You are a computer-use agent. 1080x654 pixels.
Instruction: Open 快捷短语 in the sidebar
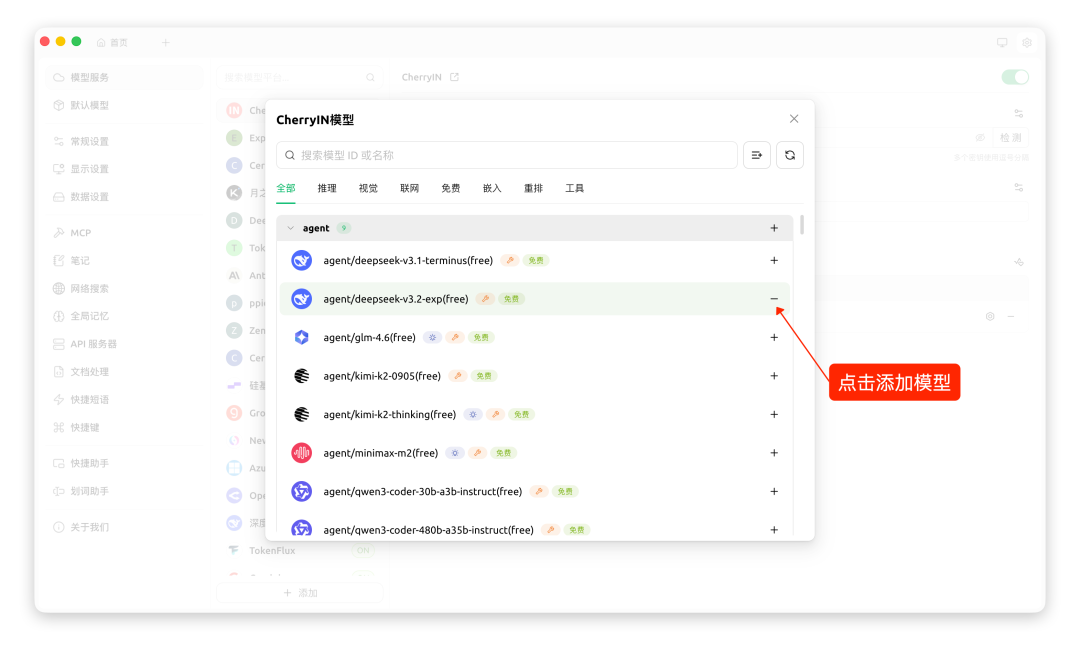pyautogui.click(x=124, y=399)
